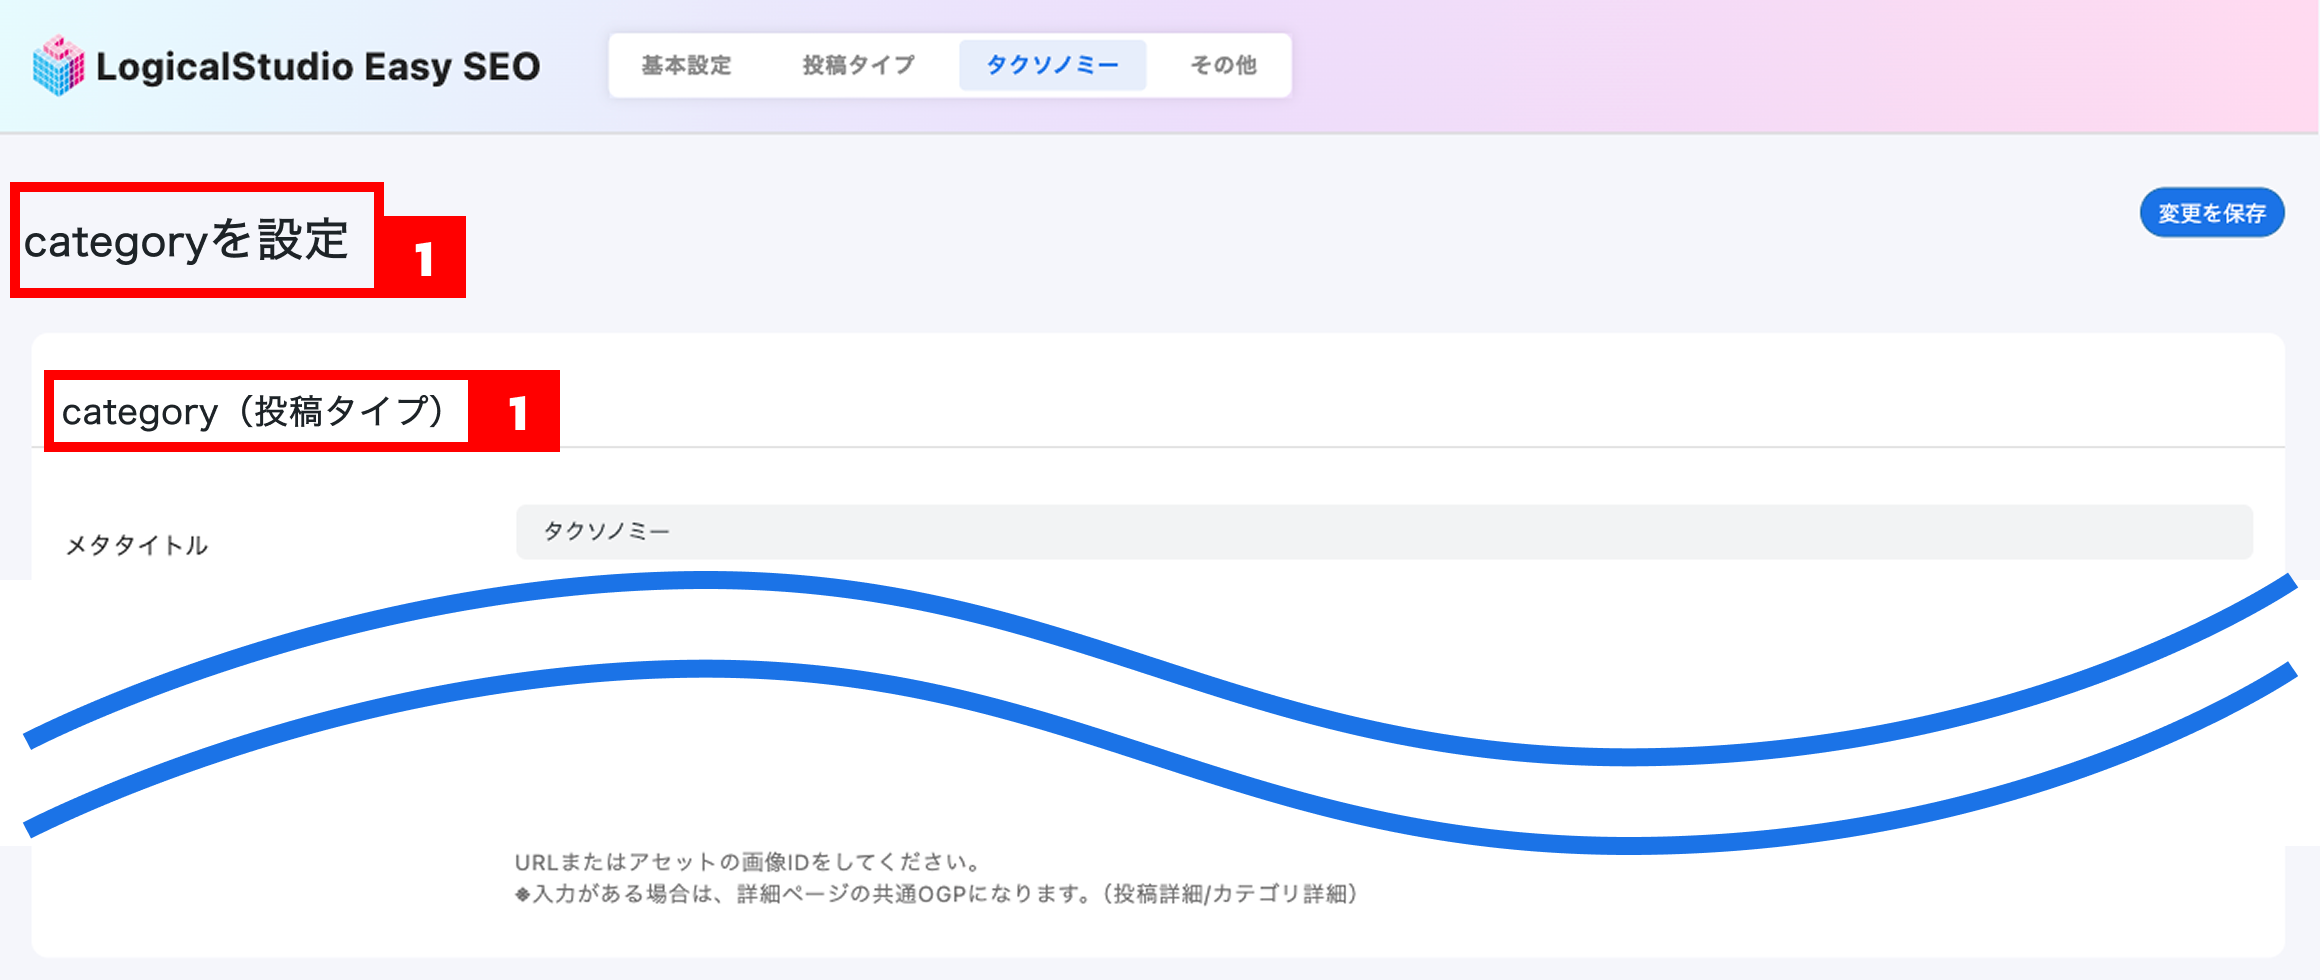
Task: Go to the その他 tab
Action: [1223, 66]
